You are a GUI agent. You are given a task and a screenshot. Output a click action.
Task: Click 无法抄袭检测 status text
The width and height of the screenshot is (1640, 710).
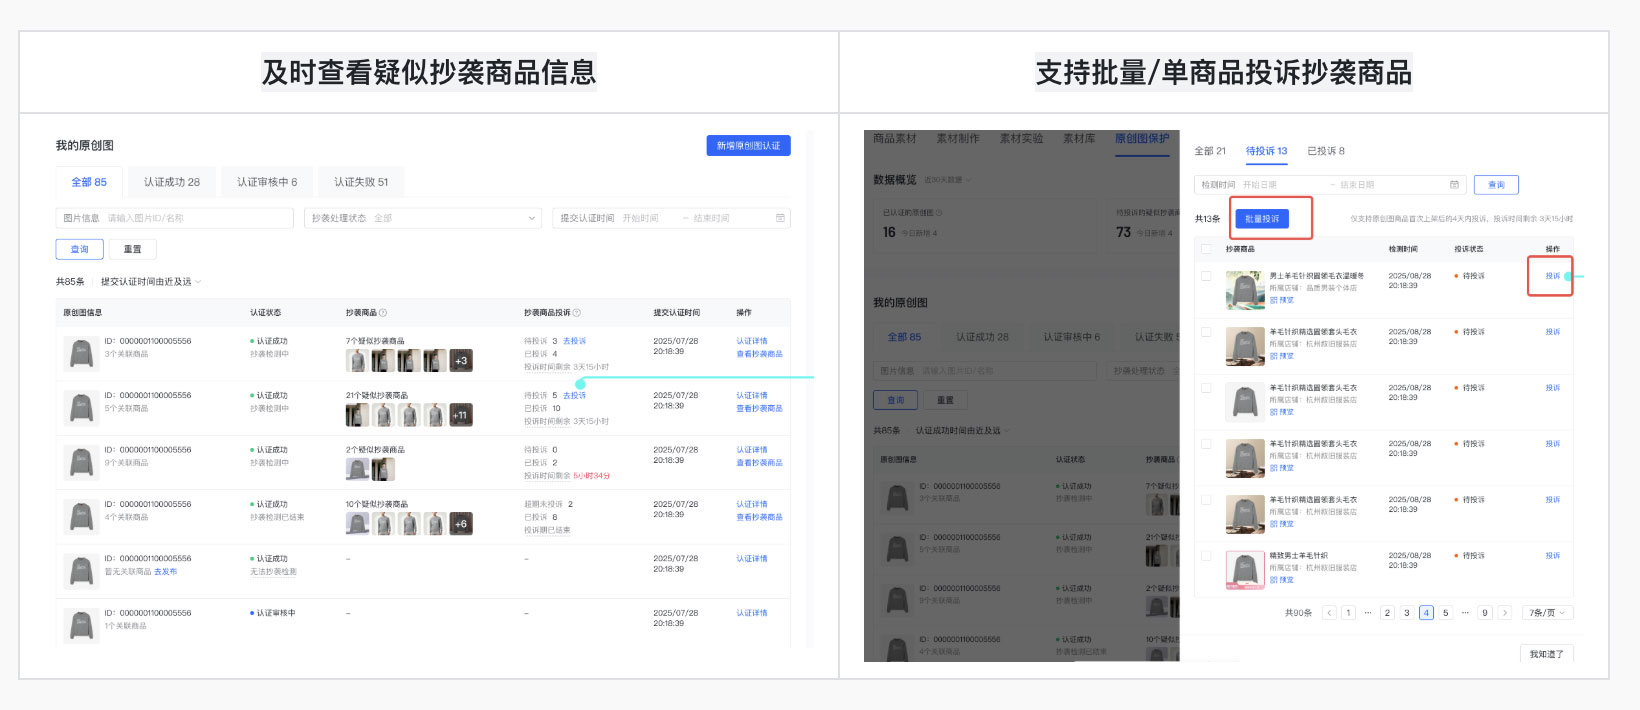[273, 572]
